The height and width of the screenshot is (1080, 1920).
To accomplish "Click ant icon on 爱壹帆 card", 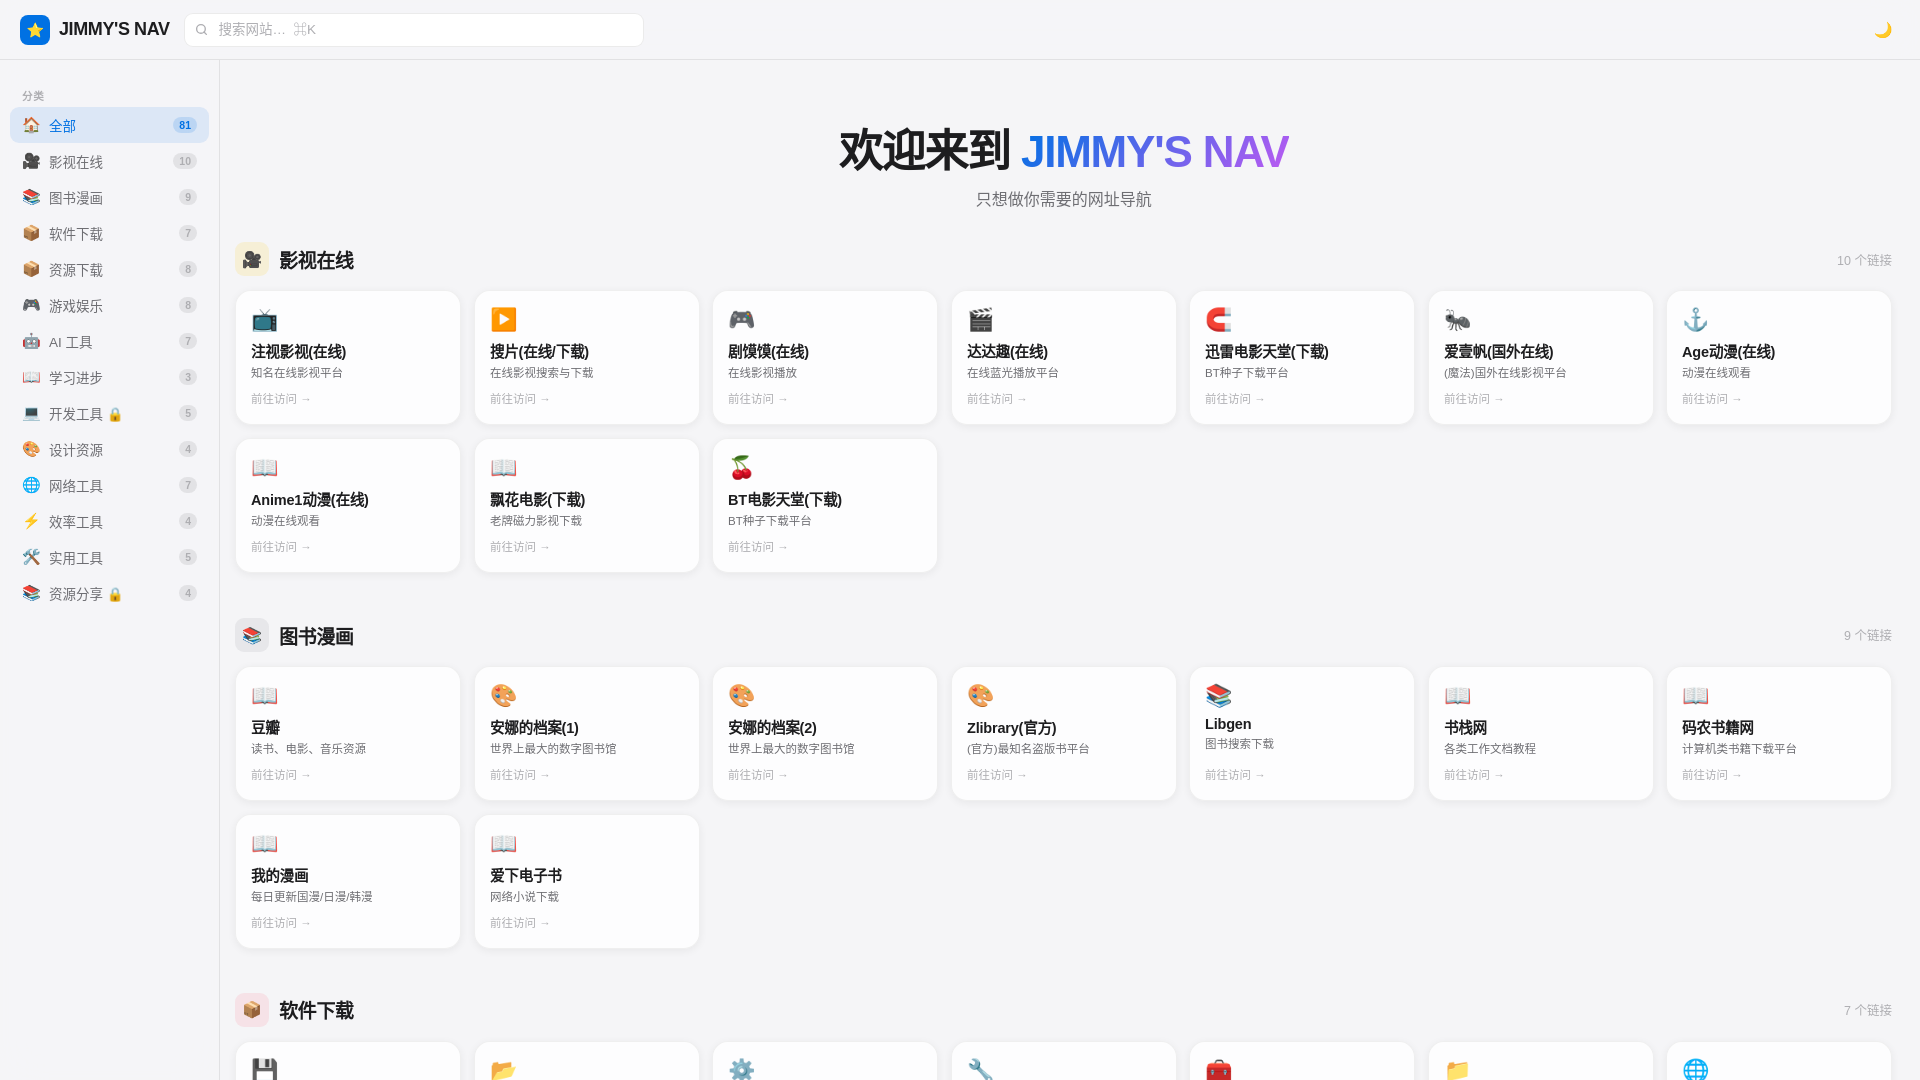I will [1457, 320].
